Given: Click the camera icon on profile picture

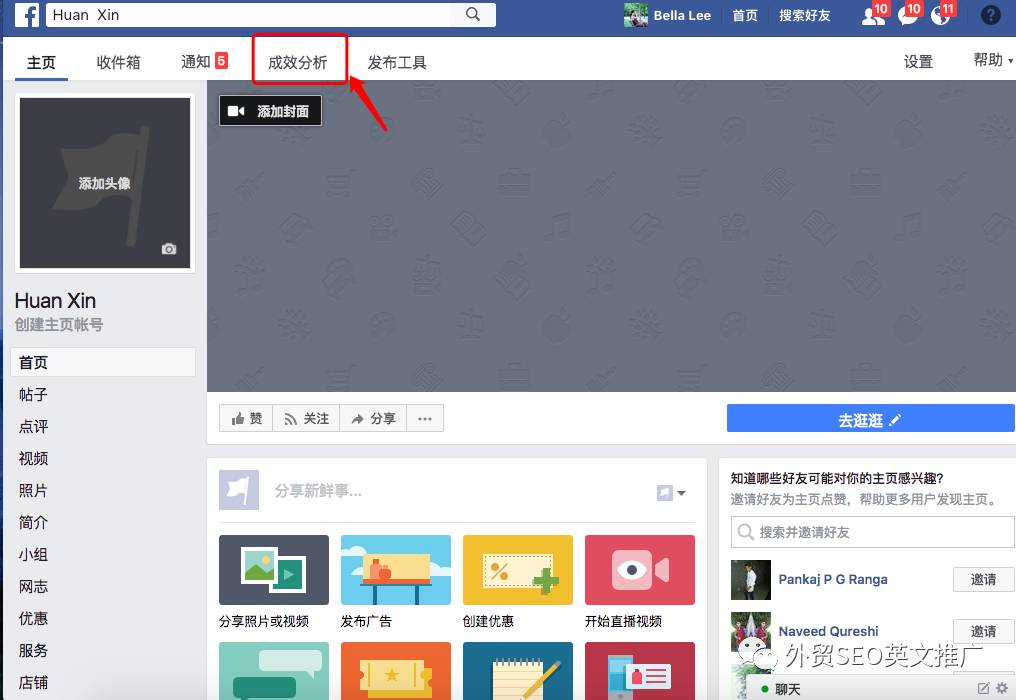Looking at the screenshot, I should click(169, 249).
